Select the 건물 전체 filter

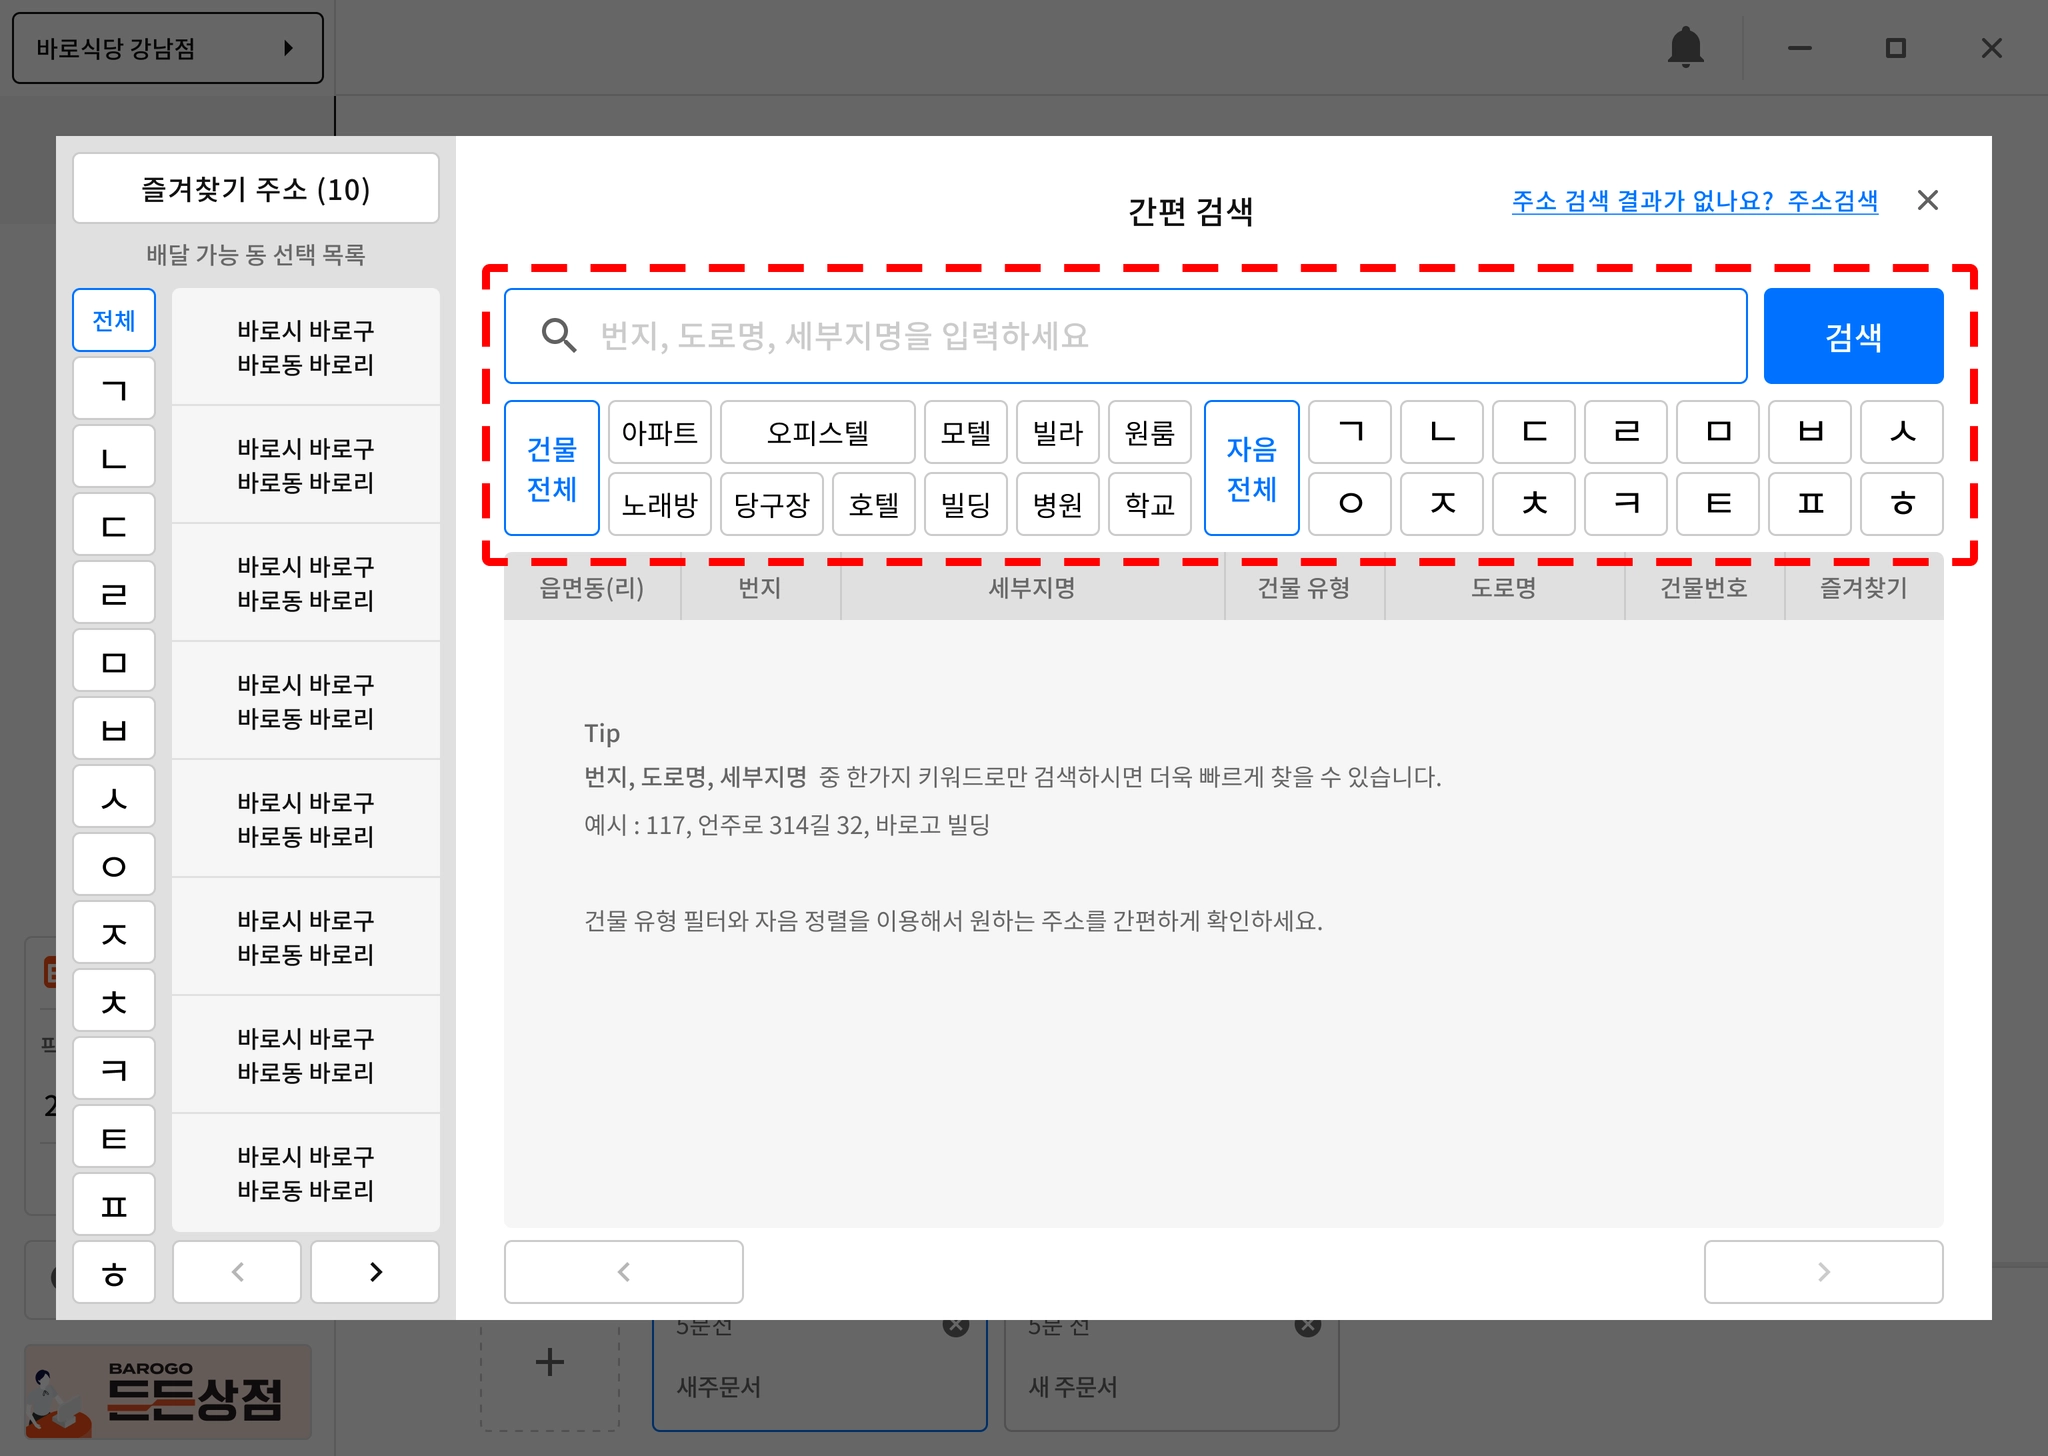551,468
